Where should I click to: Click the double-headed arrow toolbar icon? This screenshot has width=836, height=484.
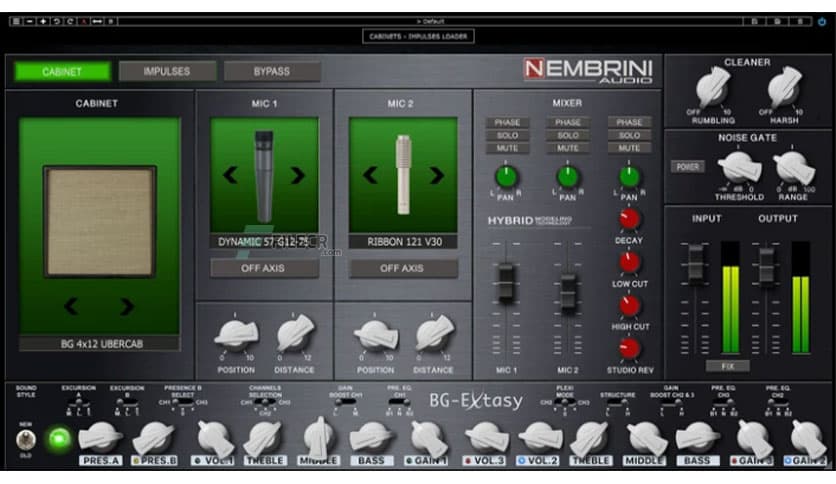tap(97, 21)
